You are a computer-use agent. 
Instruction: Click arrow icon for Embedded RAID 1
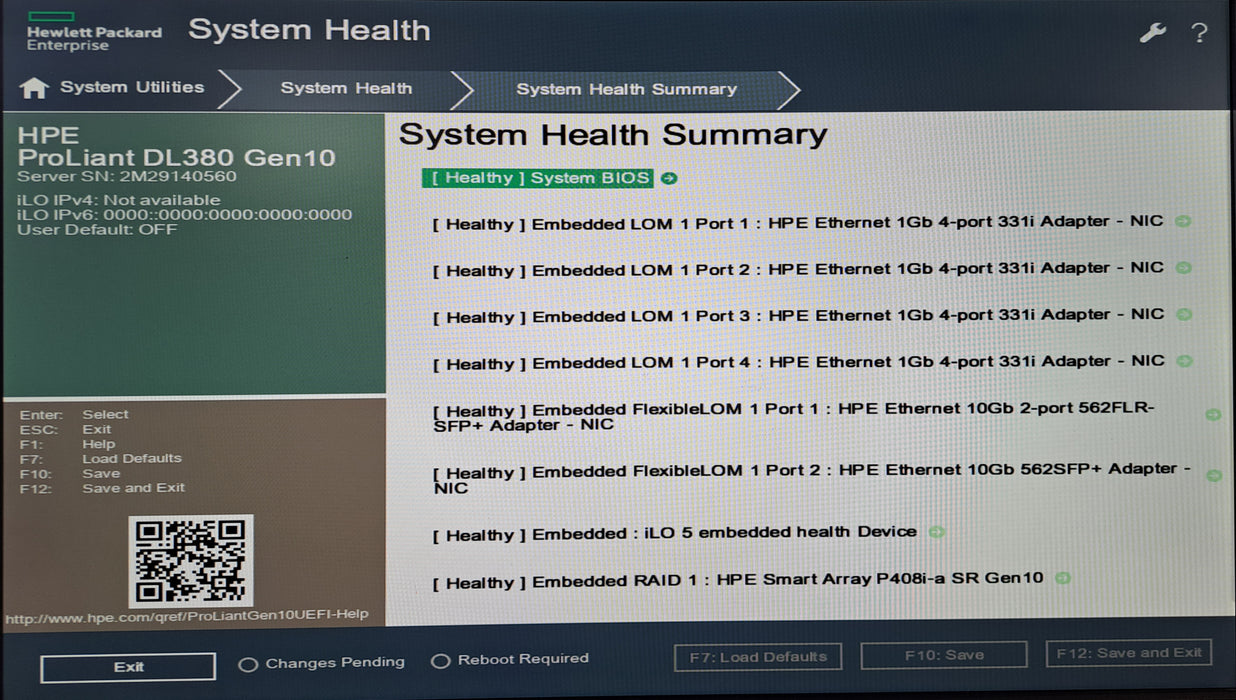(1063, 578)
